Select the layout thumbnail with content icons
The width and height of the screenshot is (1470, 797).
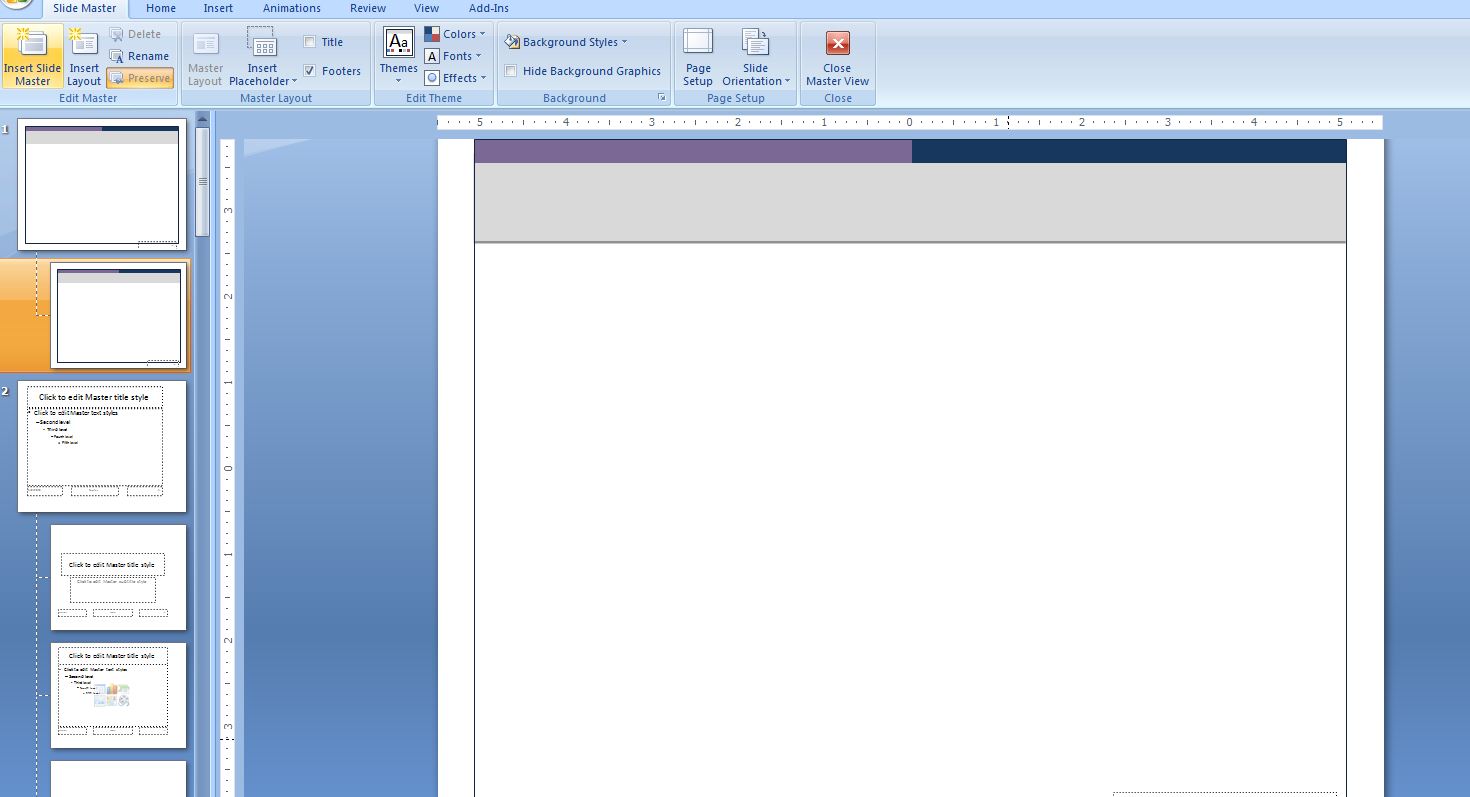pyautogui.click(x=119, y=695)
